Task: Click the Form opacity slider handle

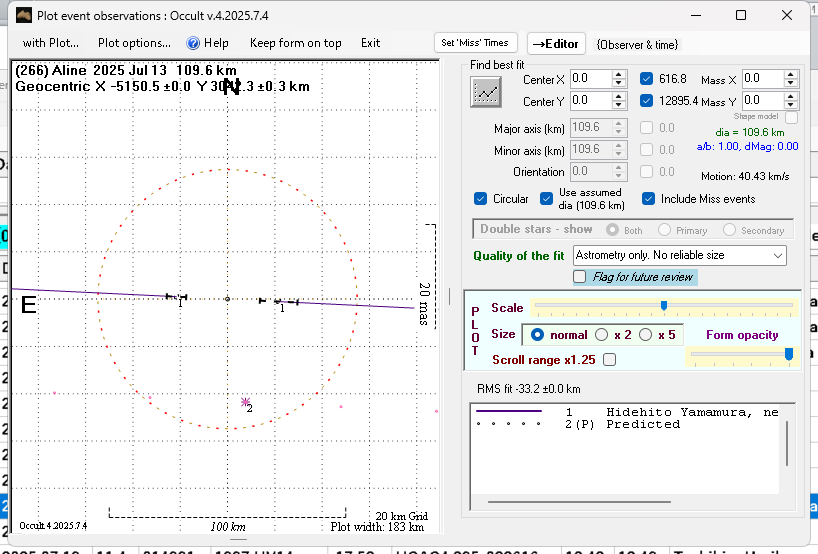Action: [x=789, y=353]
